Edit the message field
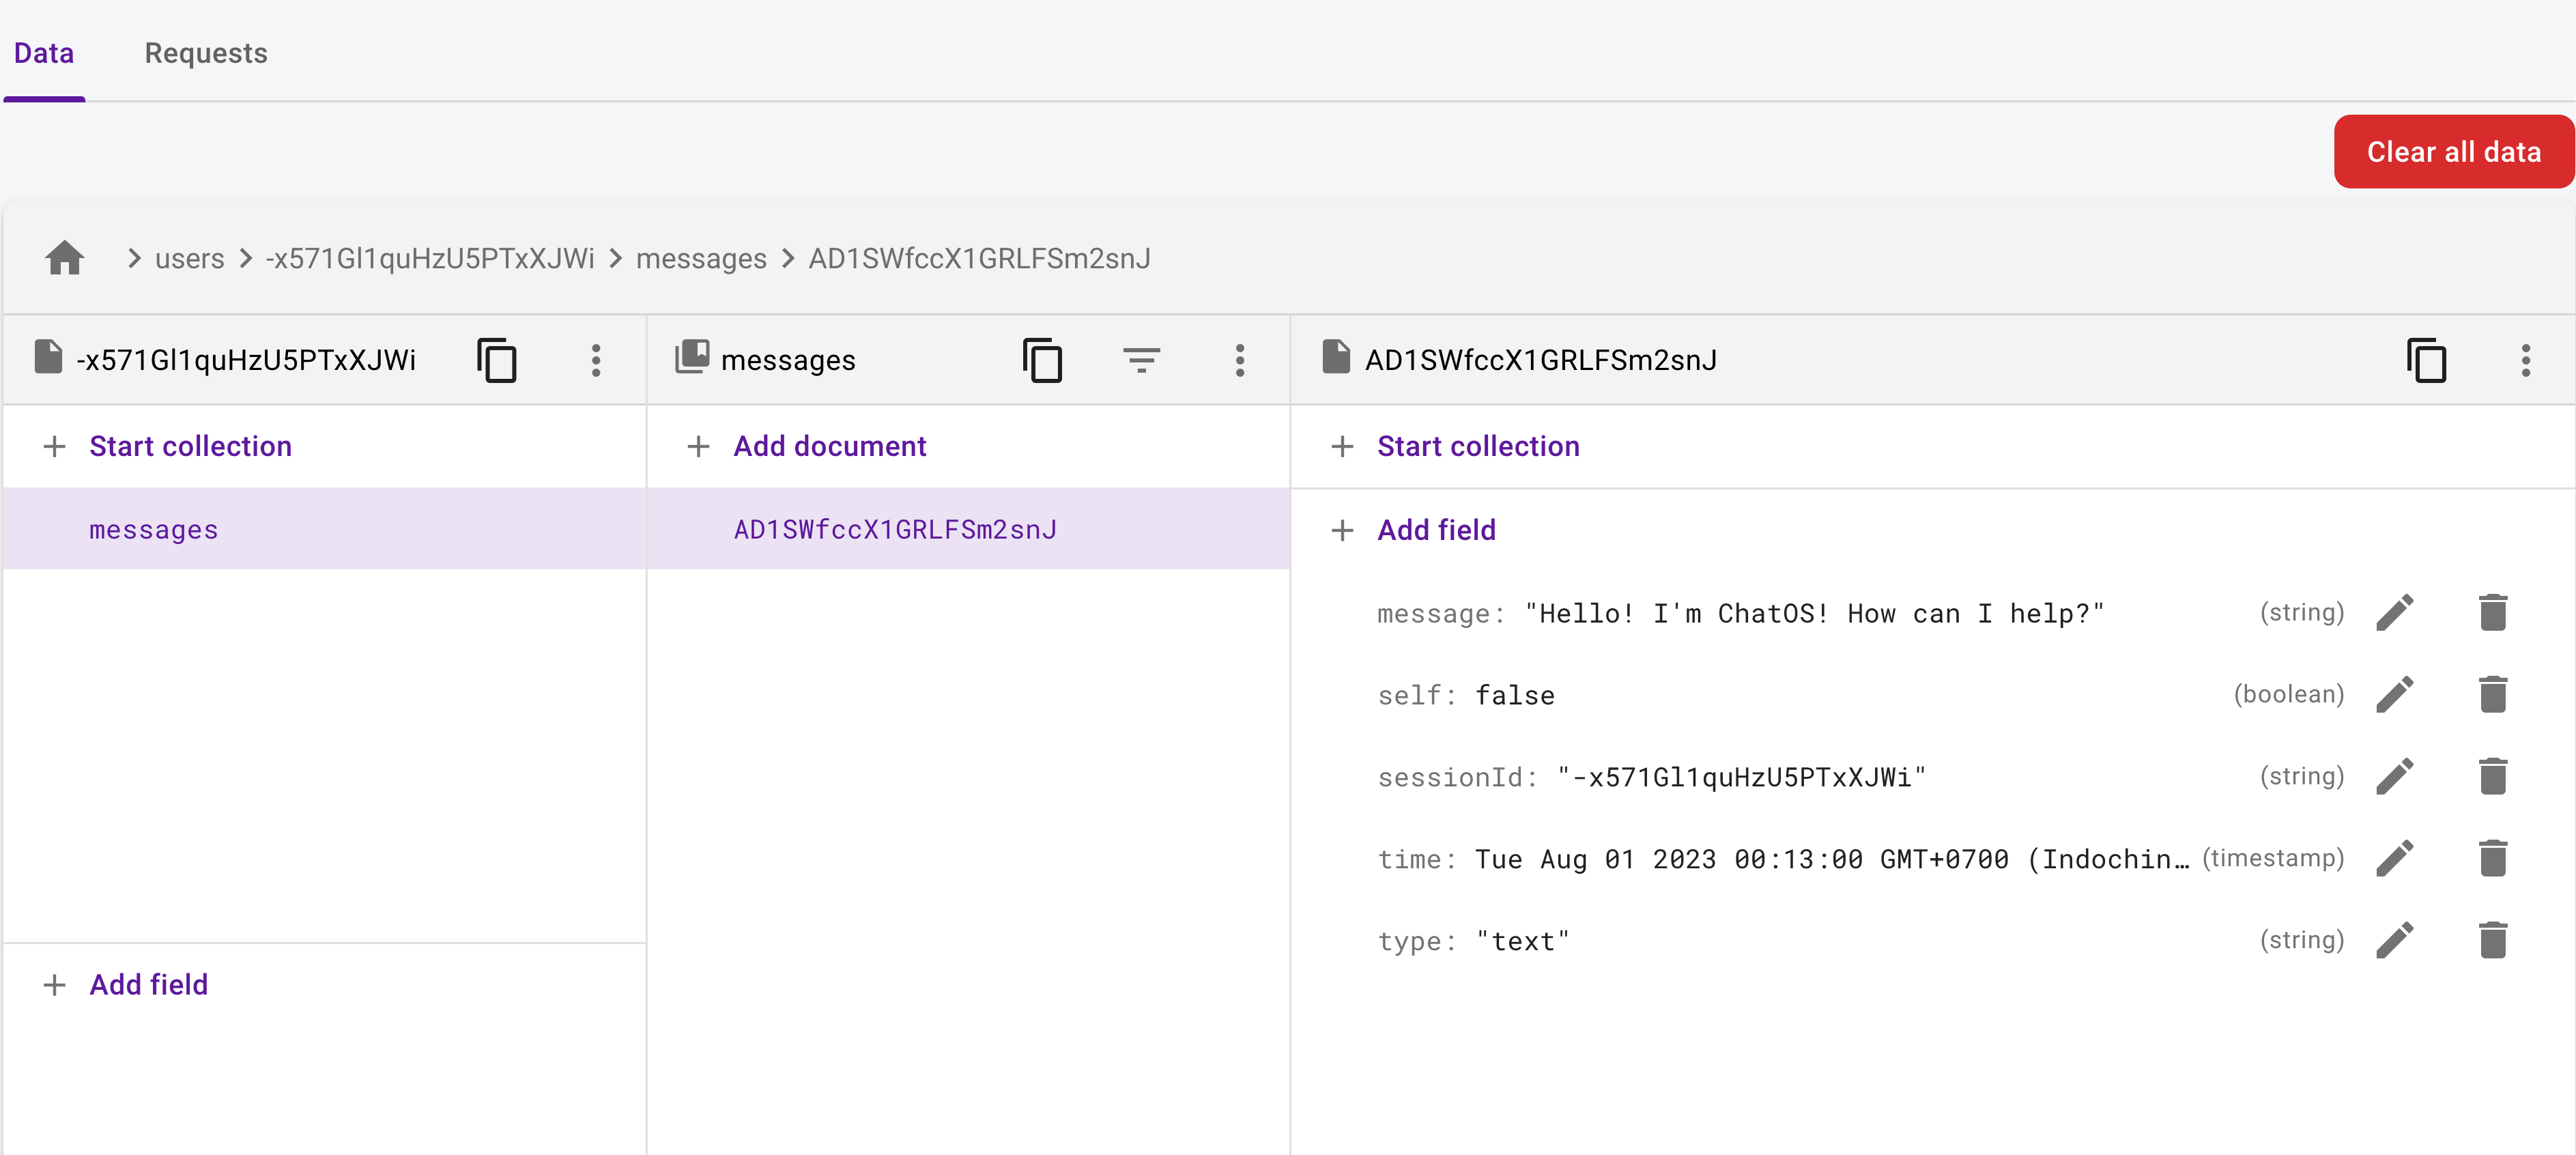This screenshot has width=2576, height=1155. [2395, 613]
